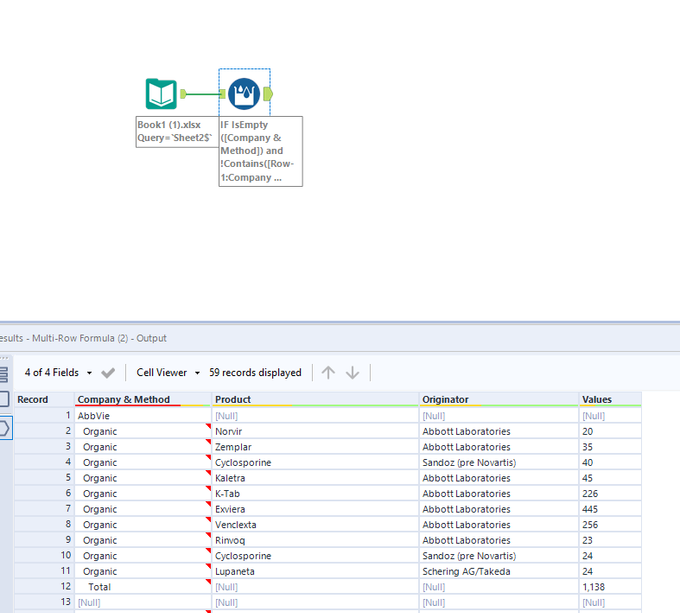Select the Norvir product cell

315,431
